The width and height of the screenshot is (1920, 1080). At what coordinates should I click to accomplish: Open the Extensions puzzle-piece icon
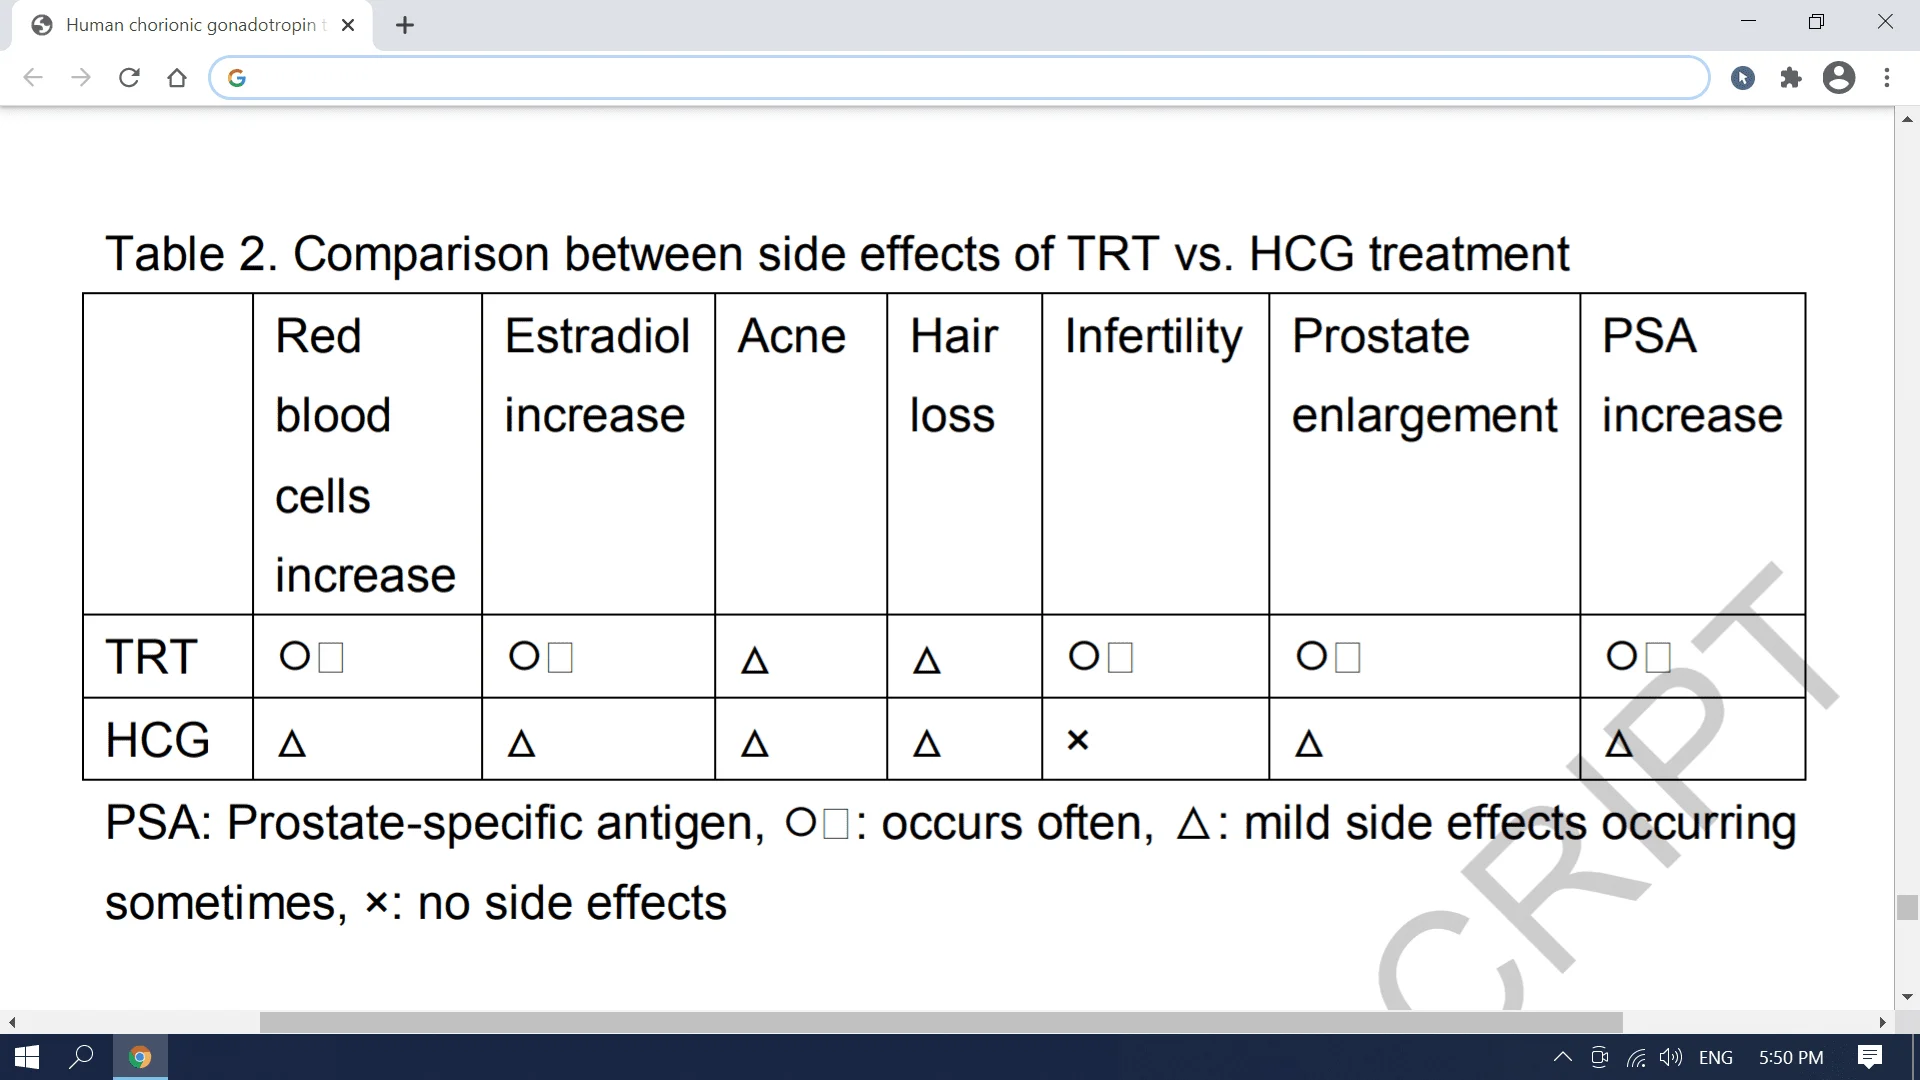coord(1791,78)
